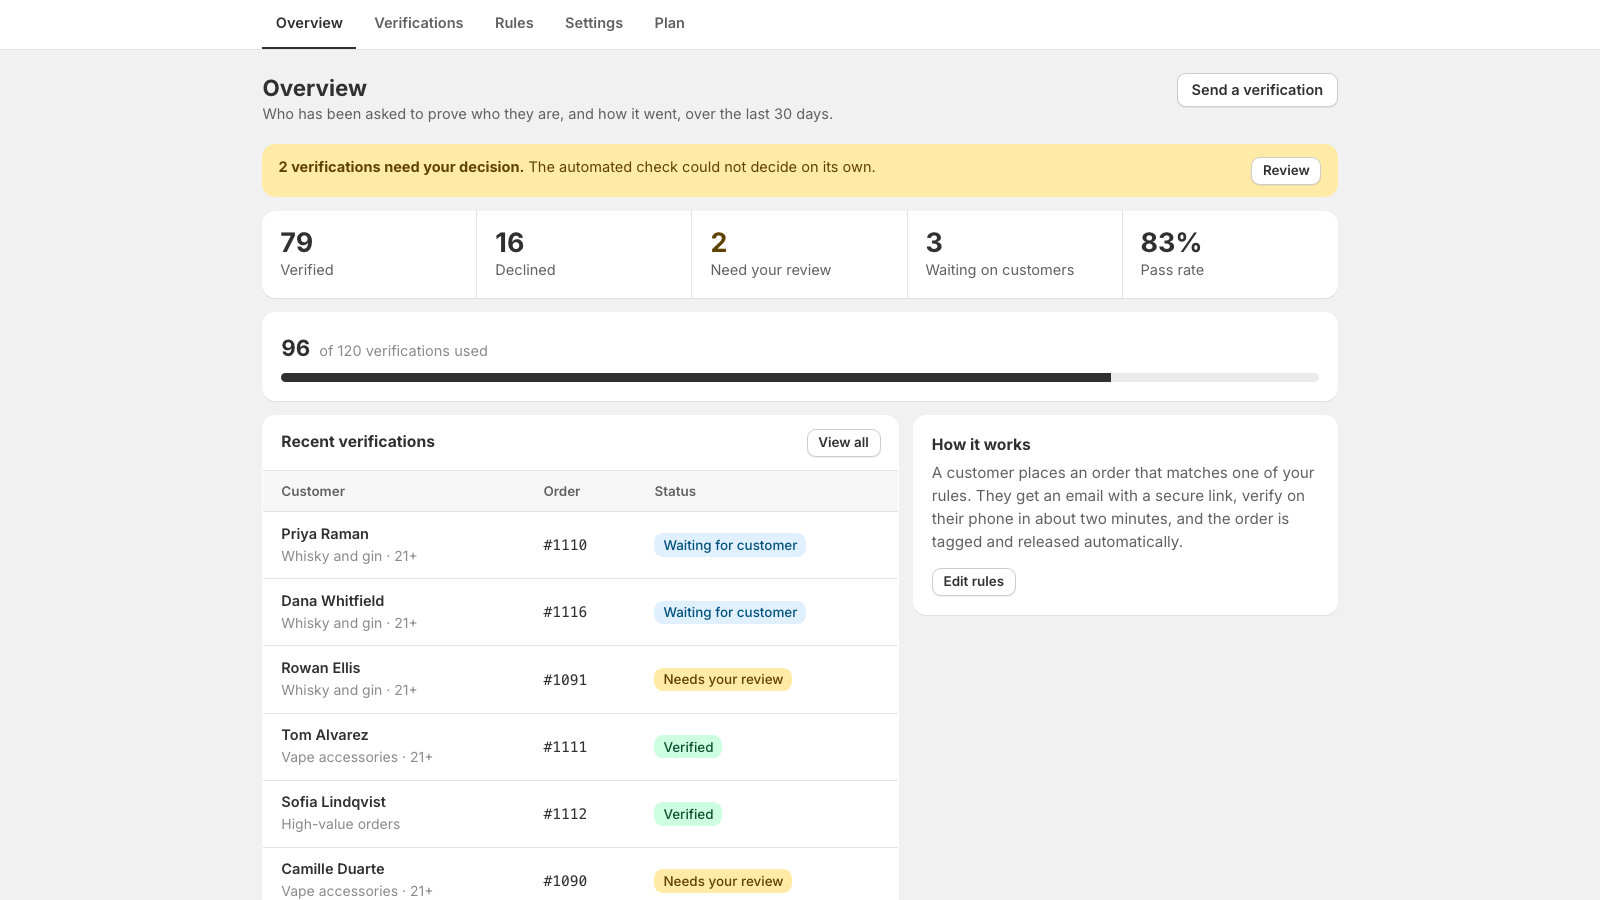
Task: Click Verified badge for Tom Alvarez
Action: click(688, 747)
